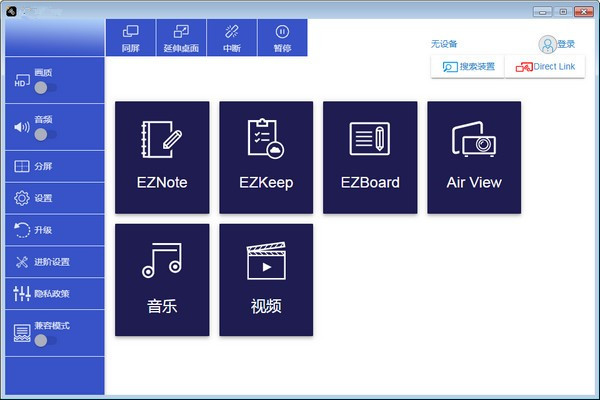
Task: Click the 同屏 mirror screen icon
Action: pos(130,38)
